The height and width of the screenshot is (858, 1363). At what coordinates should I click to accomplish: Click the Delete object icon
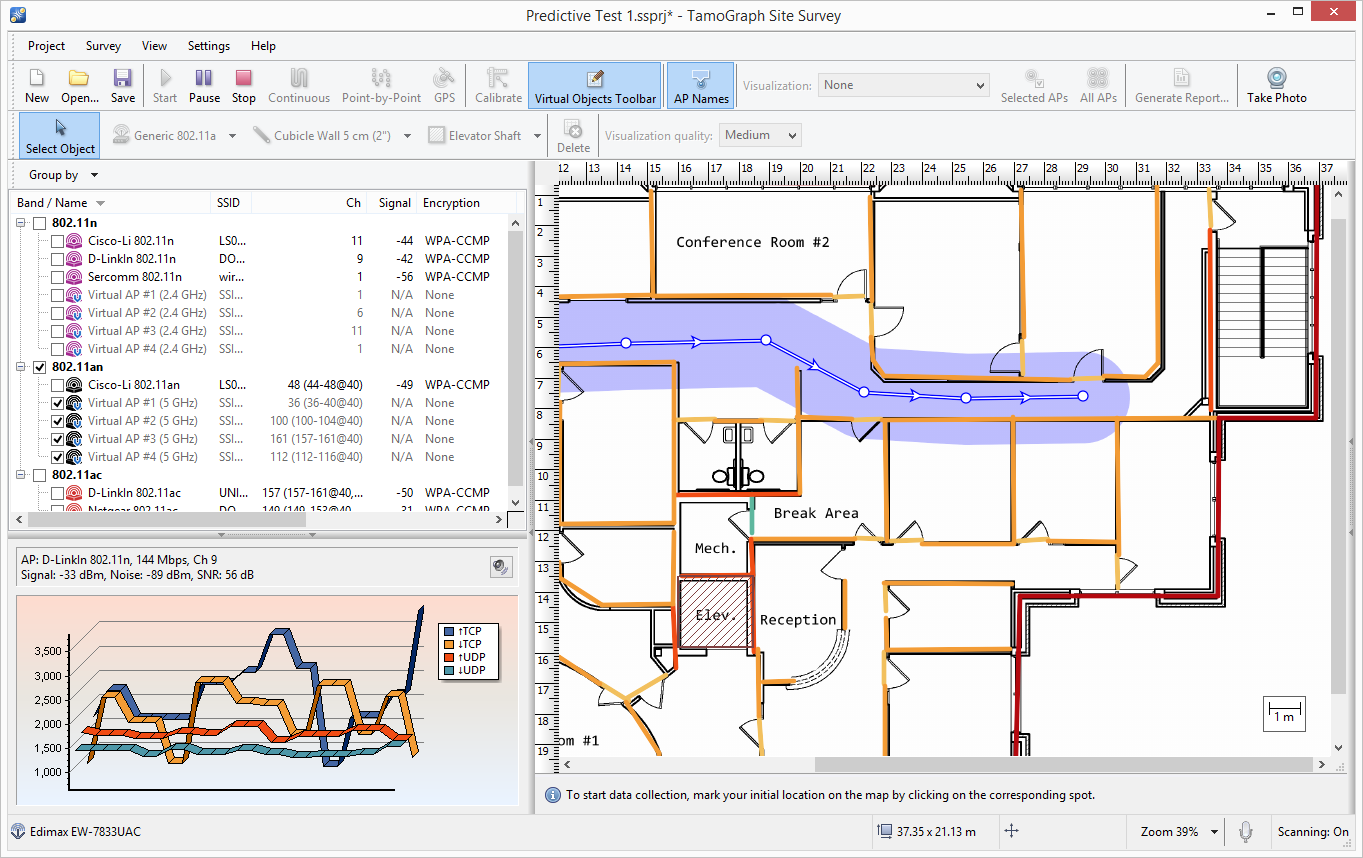(x=574, y=136)
